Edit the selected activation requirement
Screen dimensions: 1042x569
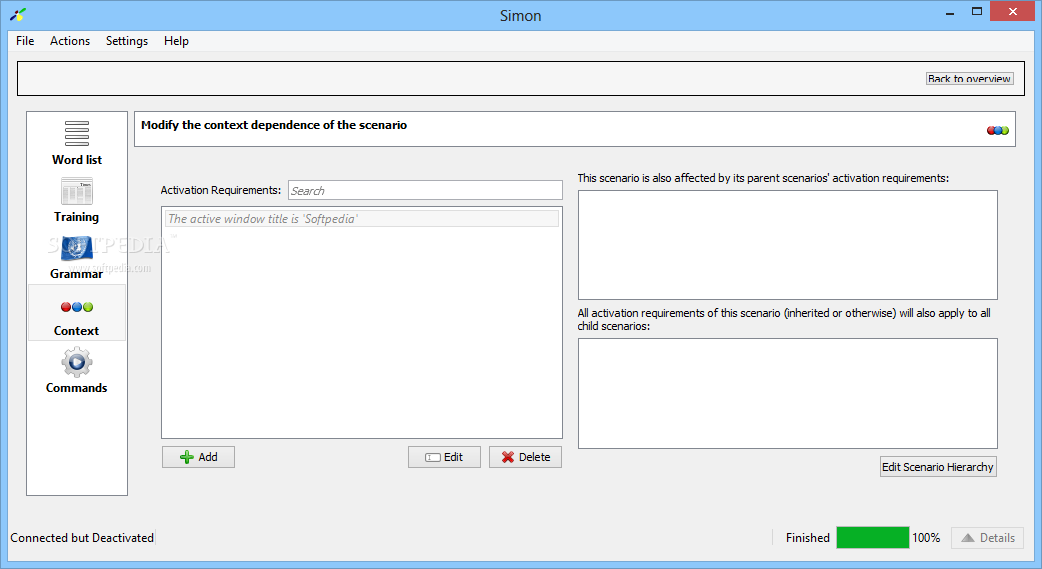[444, 457]
